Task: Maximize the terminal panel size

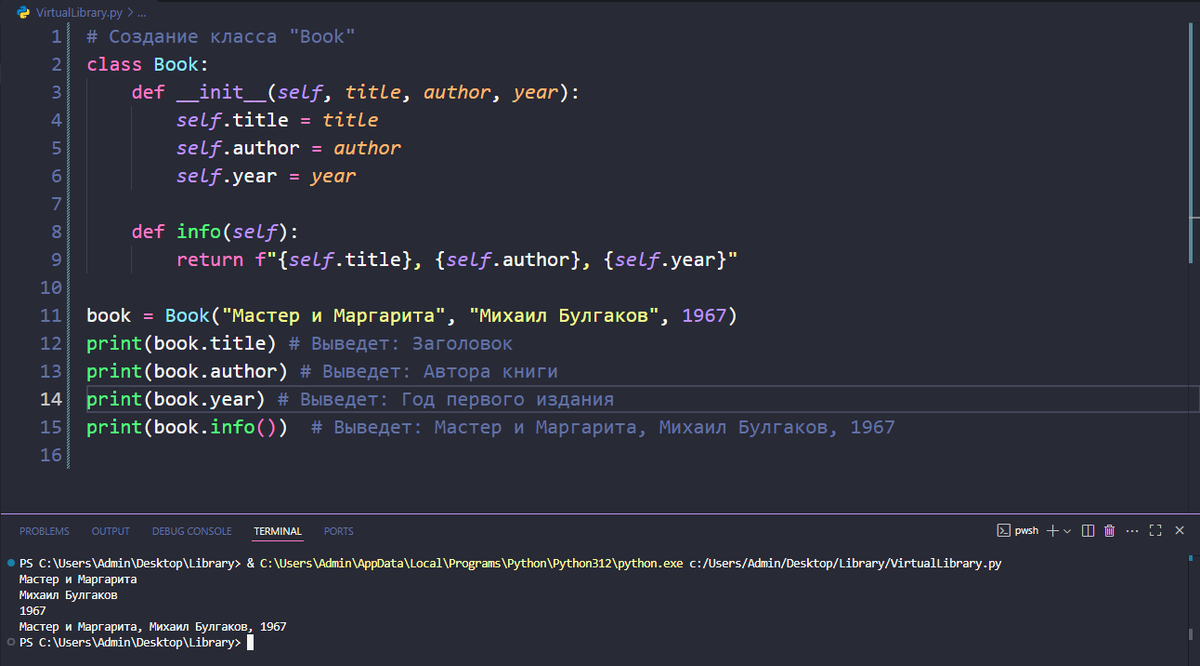Action: pos(1155,531)
